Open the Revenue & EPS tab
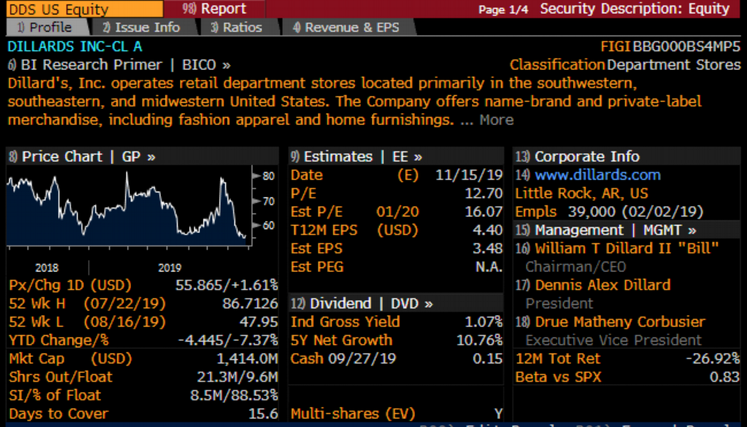 (343, 27)
